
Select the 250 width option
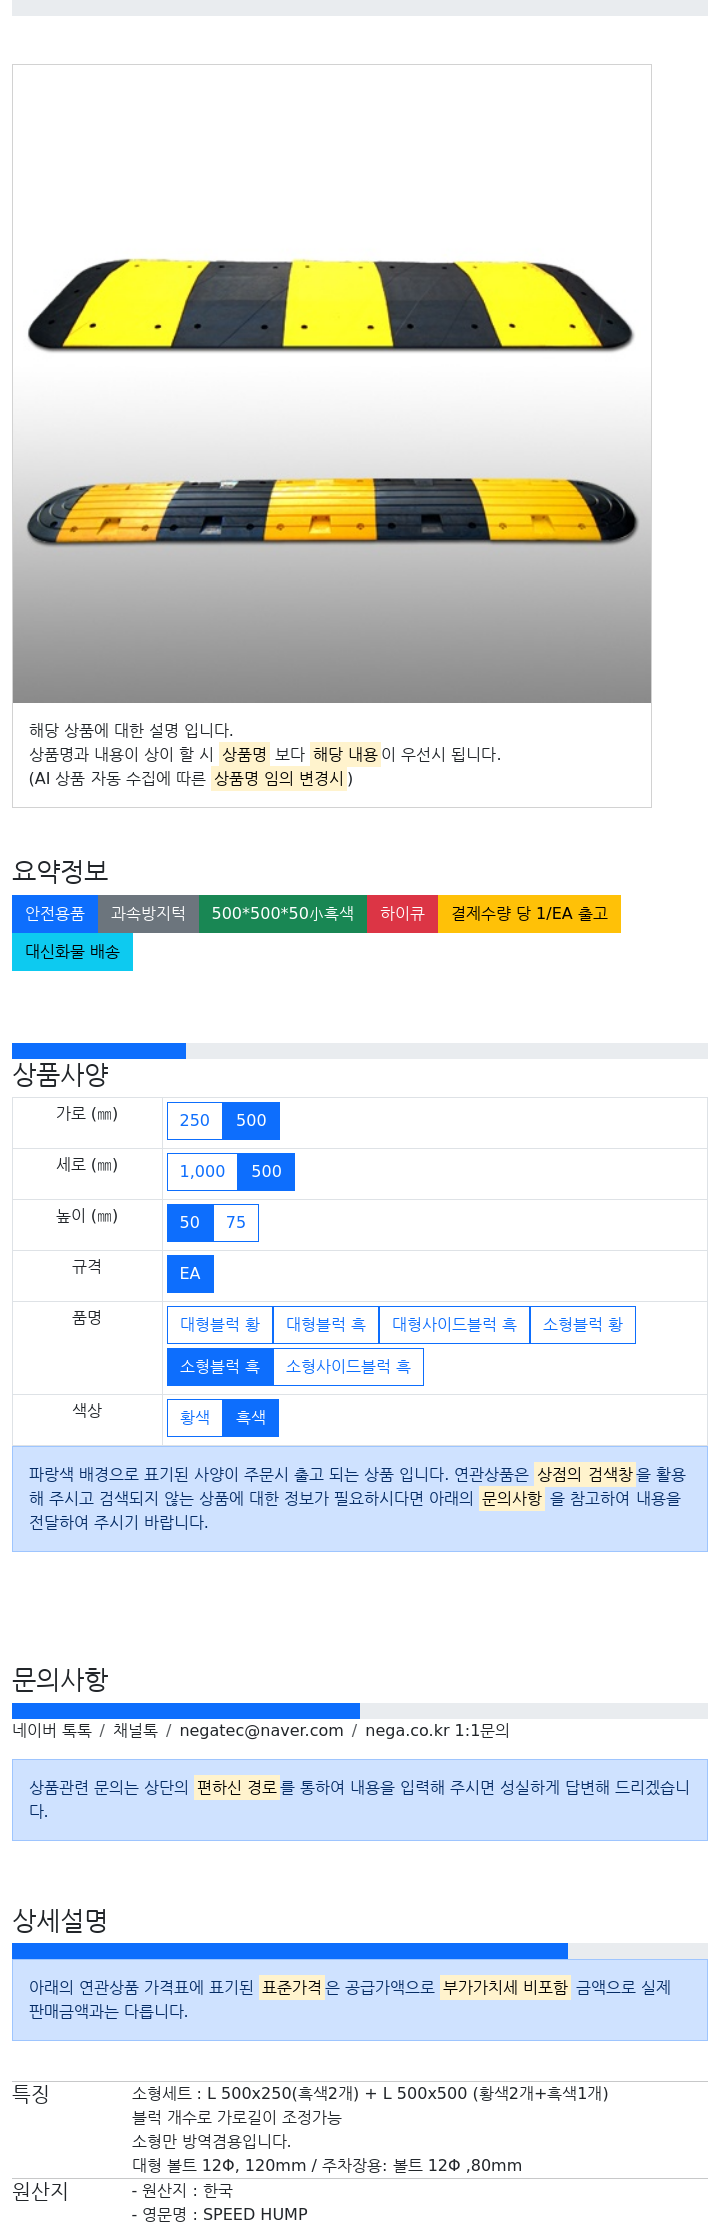tap(195, 1121)
